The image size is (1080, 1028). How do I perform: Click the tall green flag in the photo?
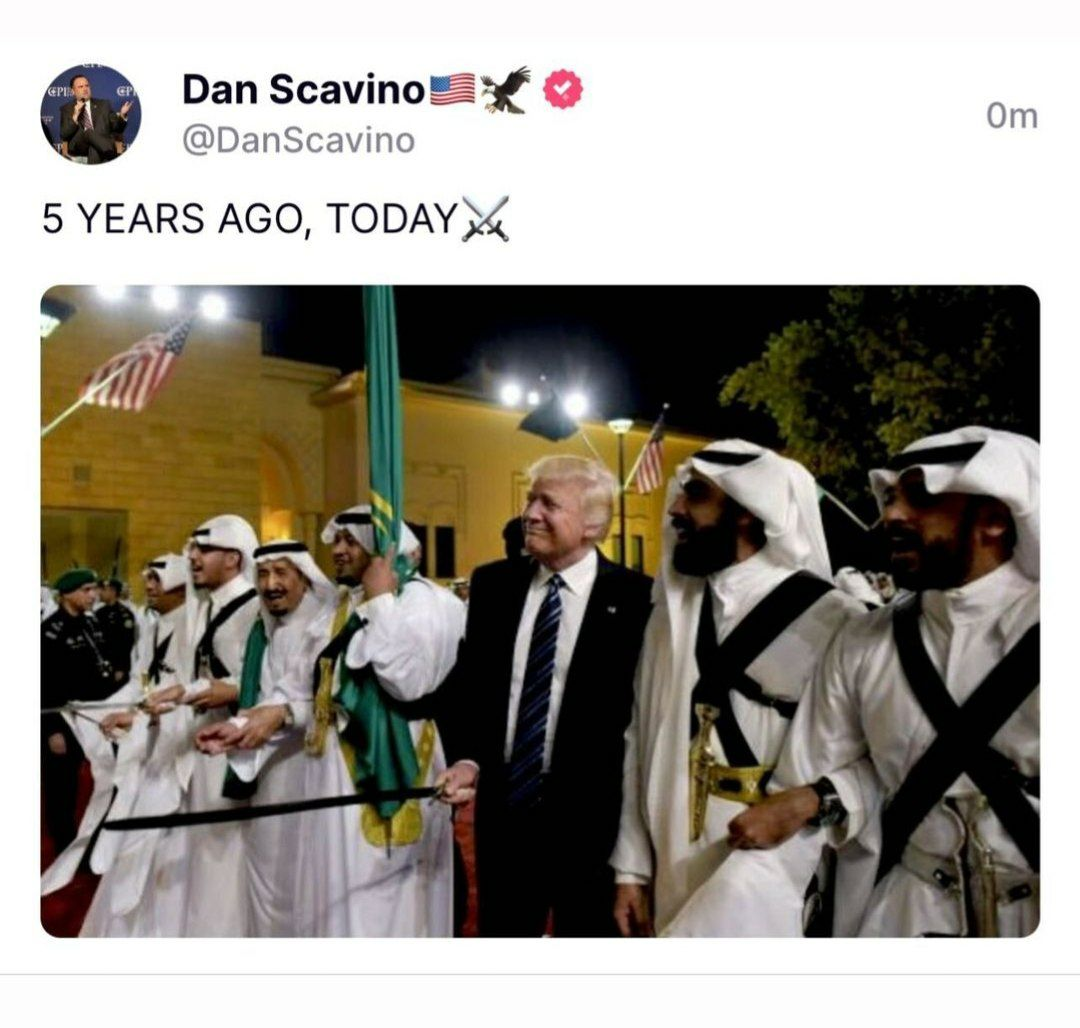pos(384,427)
